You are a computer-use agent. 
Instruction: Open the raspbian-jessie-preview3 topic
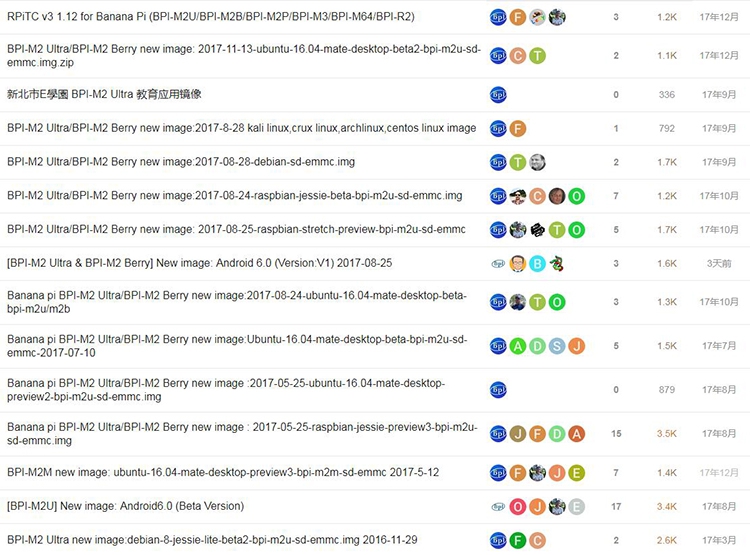[242, 433]
